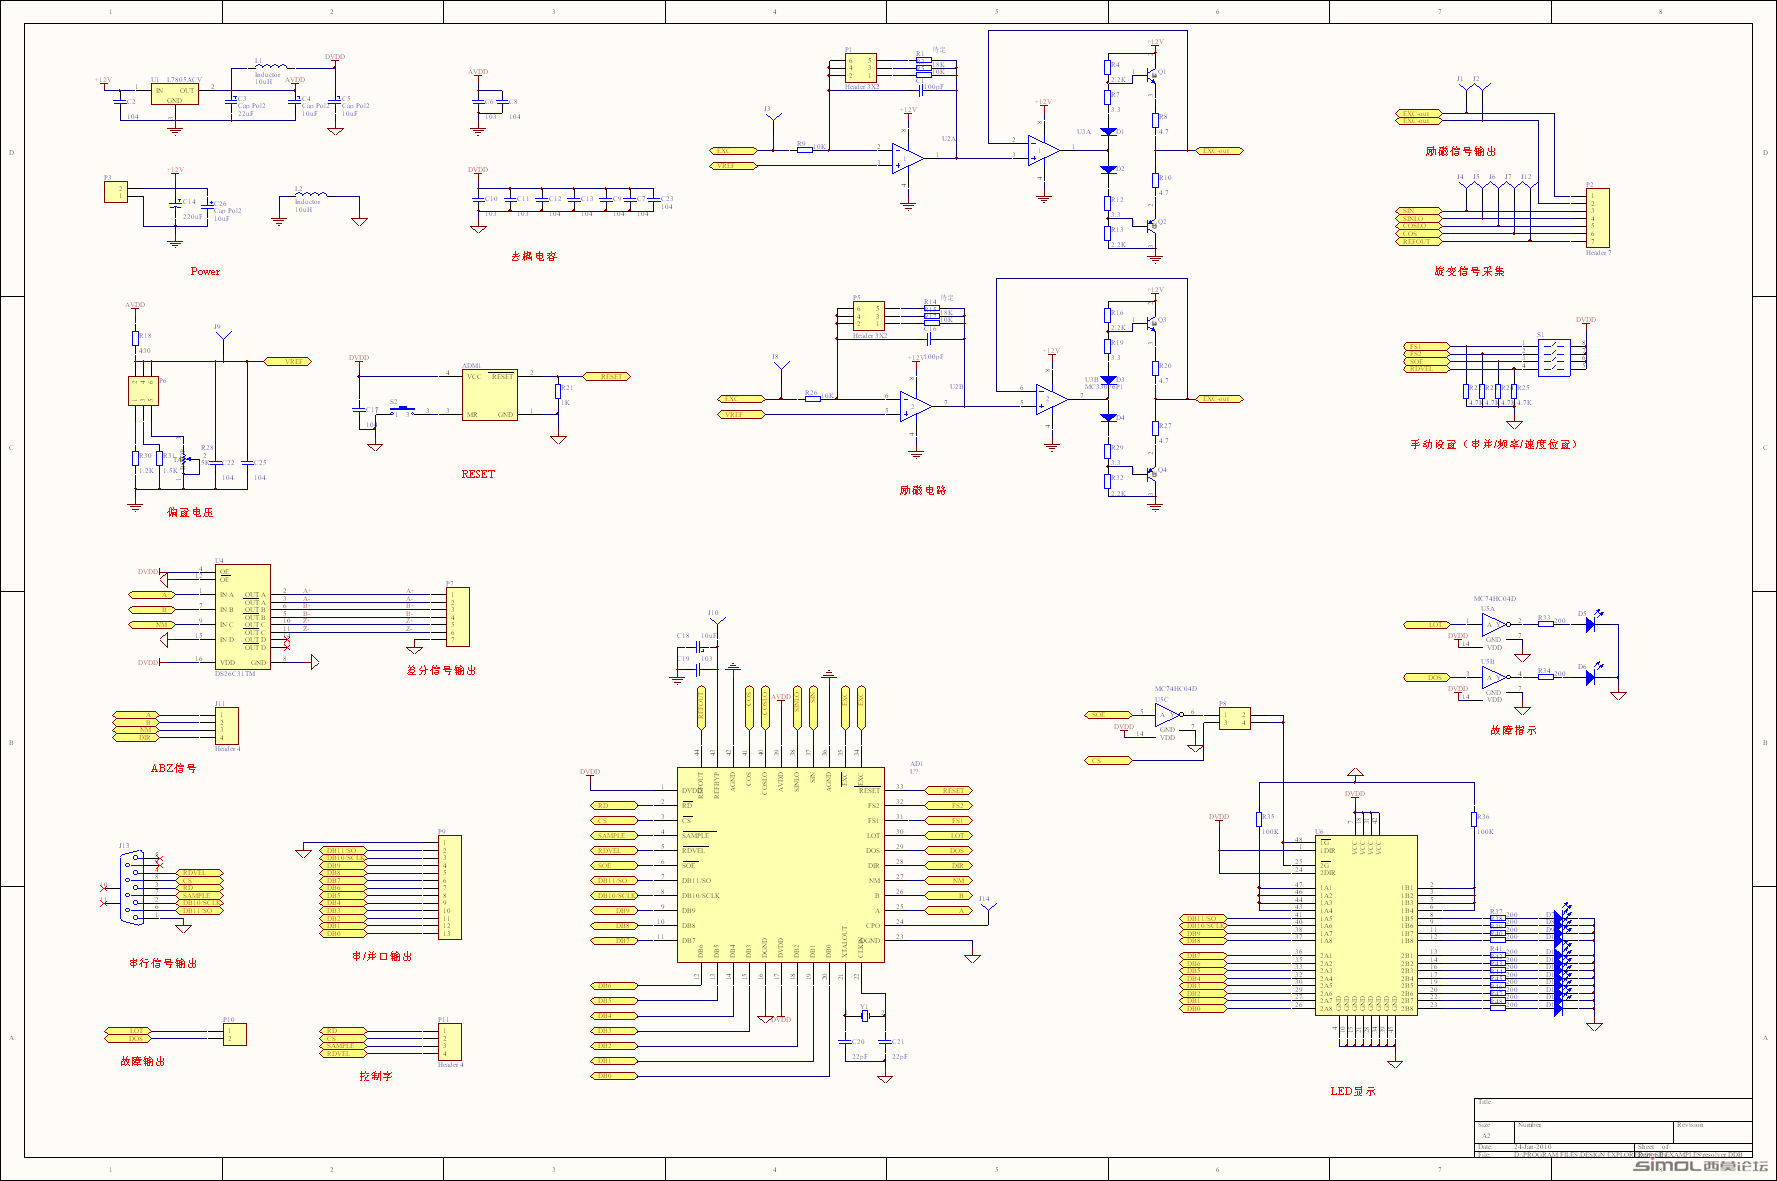Select the '去耦电容' section label

point(534,256)
